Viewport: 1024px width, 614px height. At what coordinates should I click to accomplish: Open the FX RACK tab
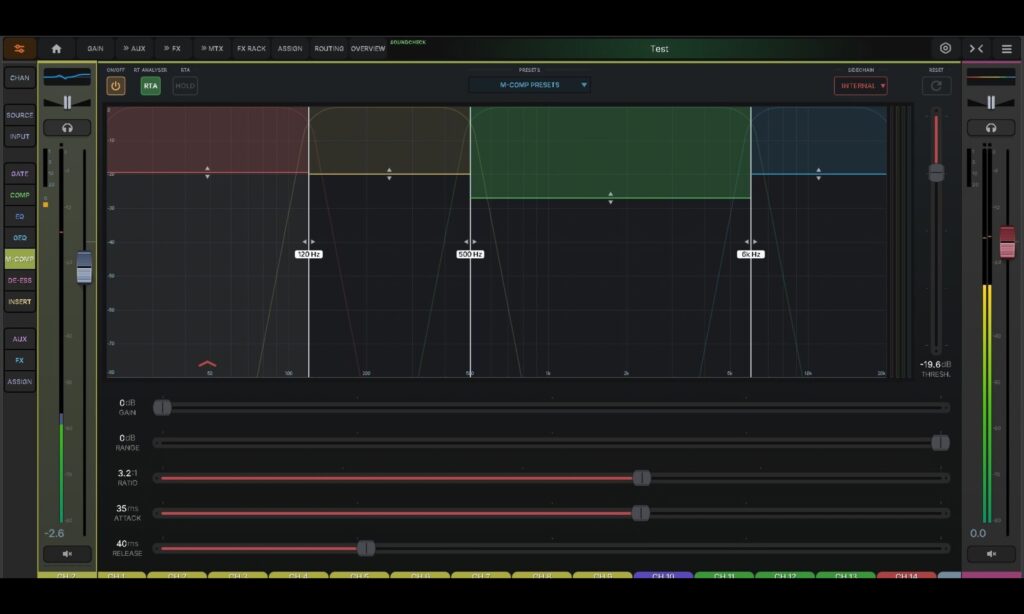251,49
